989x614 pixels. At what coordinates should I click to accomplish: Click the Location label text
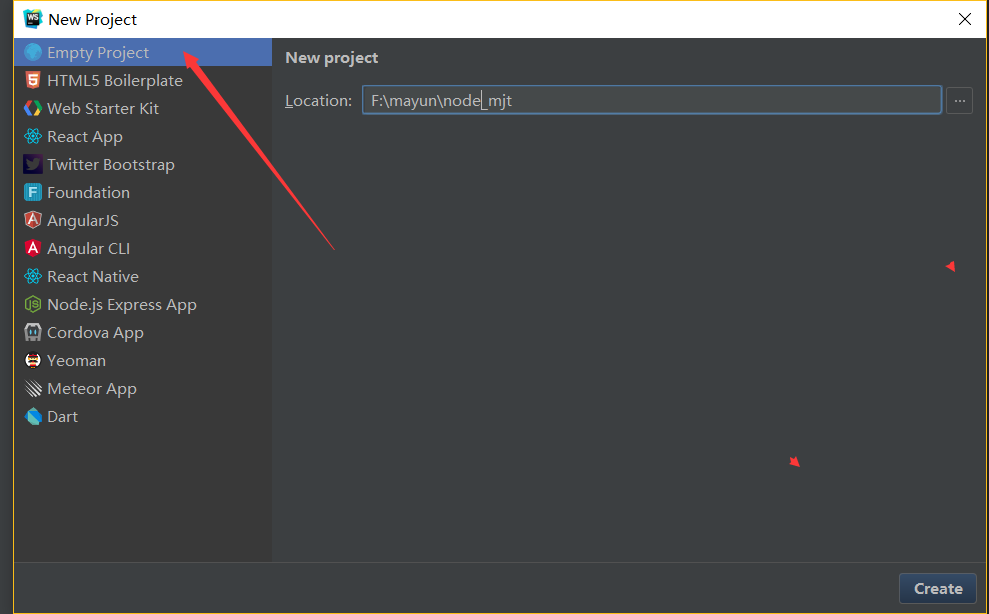click(318, 101)
